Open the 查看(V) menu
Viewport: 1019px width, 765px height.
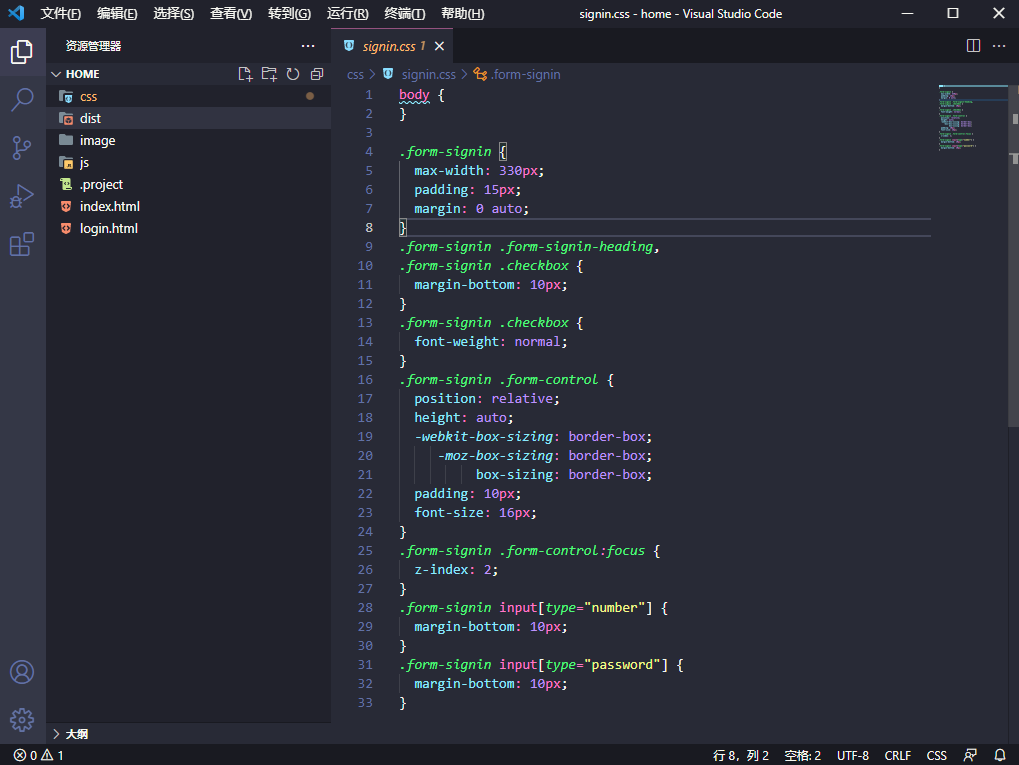(231, 14)
